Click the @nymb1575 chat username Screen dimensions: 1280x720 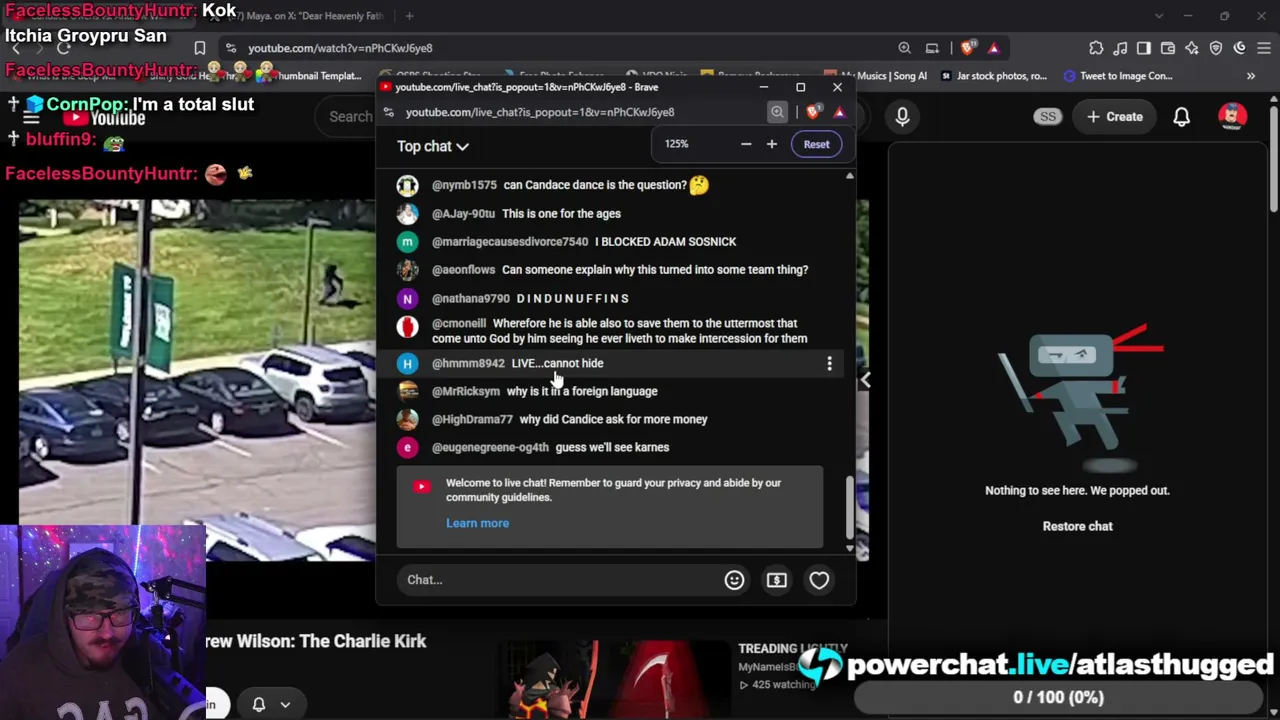click(x=464, y=185)
